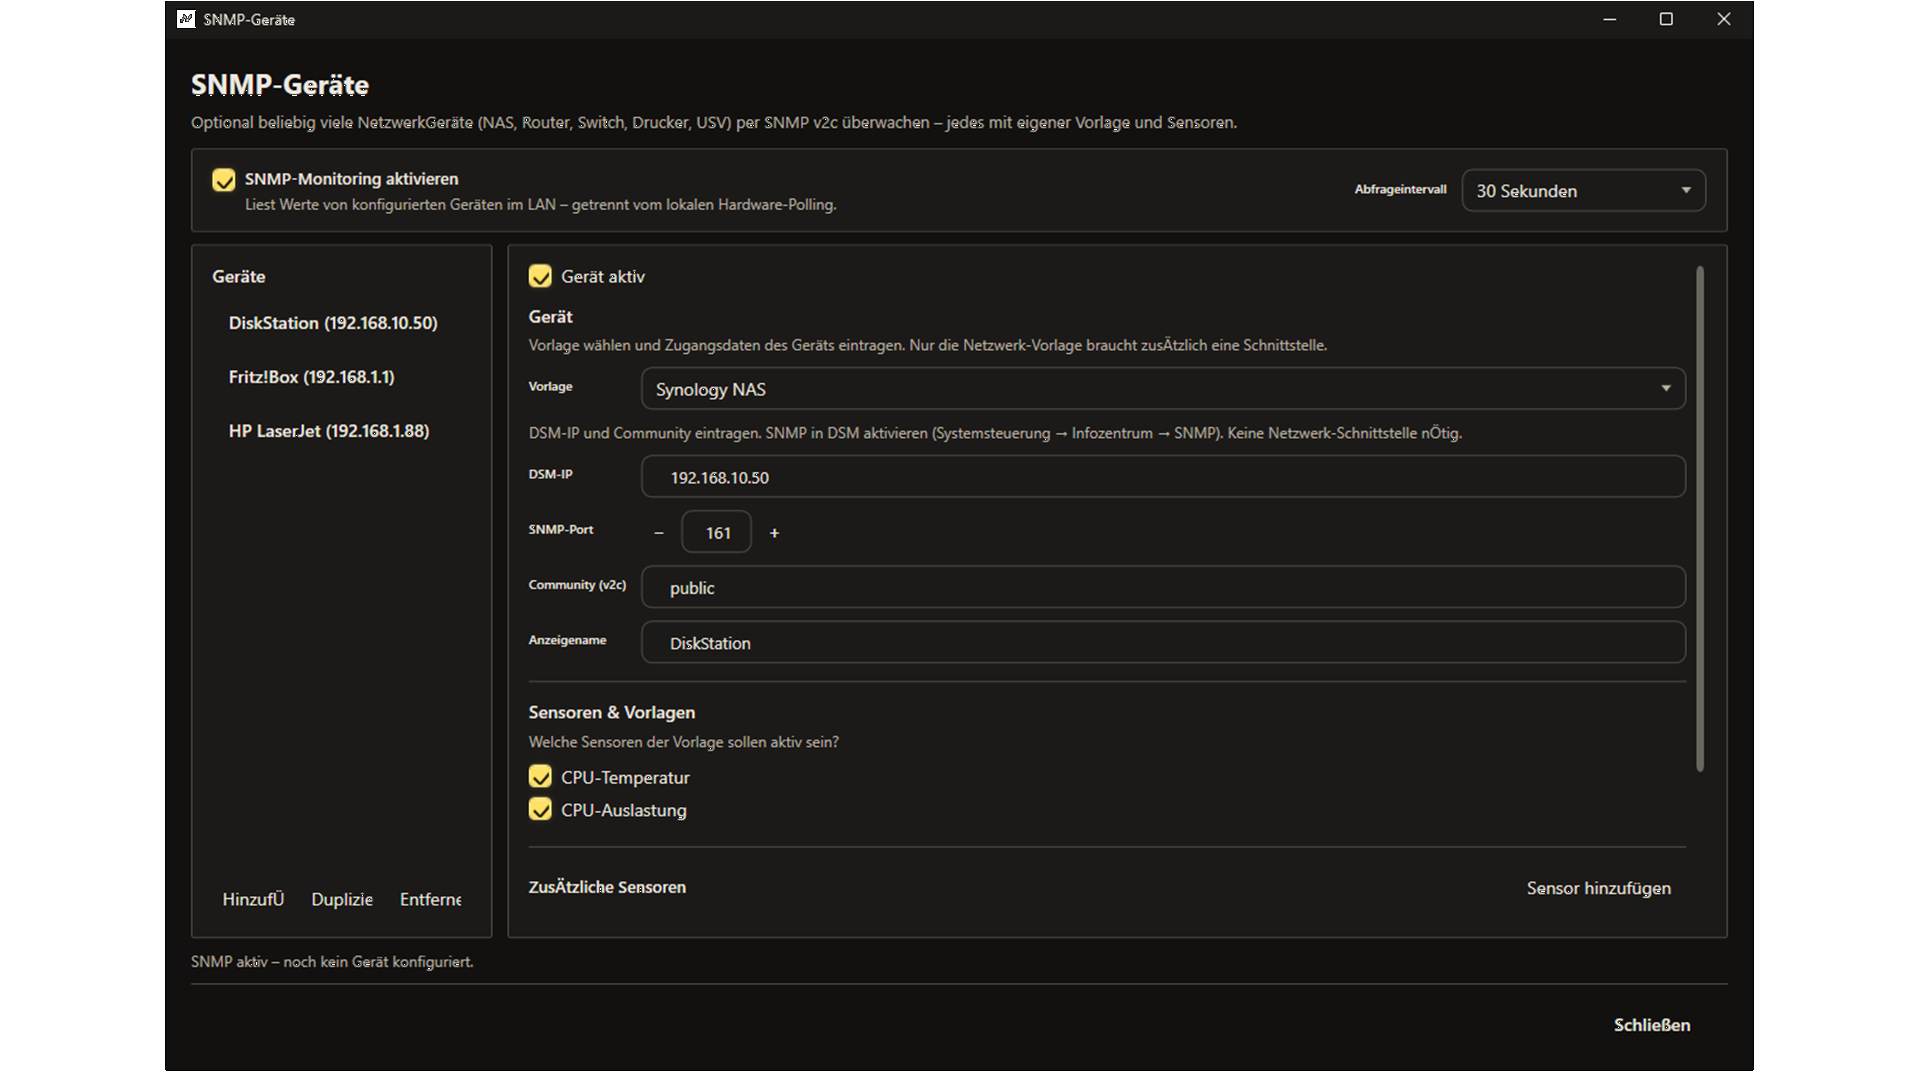Expand the Vorlage Synology NAS dropdown
The width and height of the screenshot is (1920, 1080).
[1162, 389]
